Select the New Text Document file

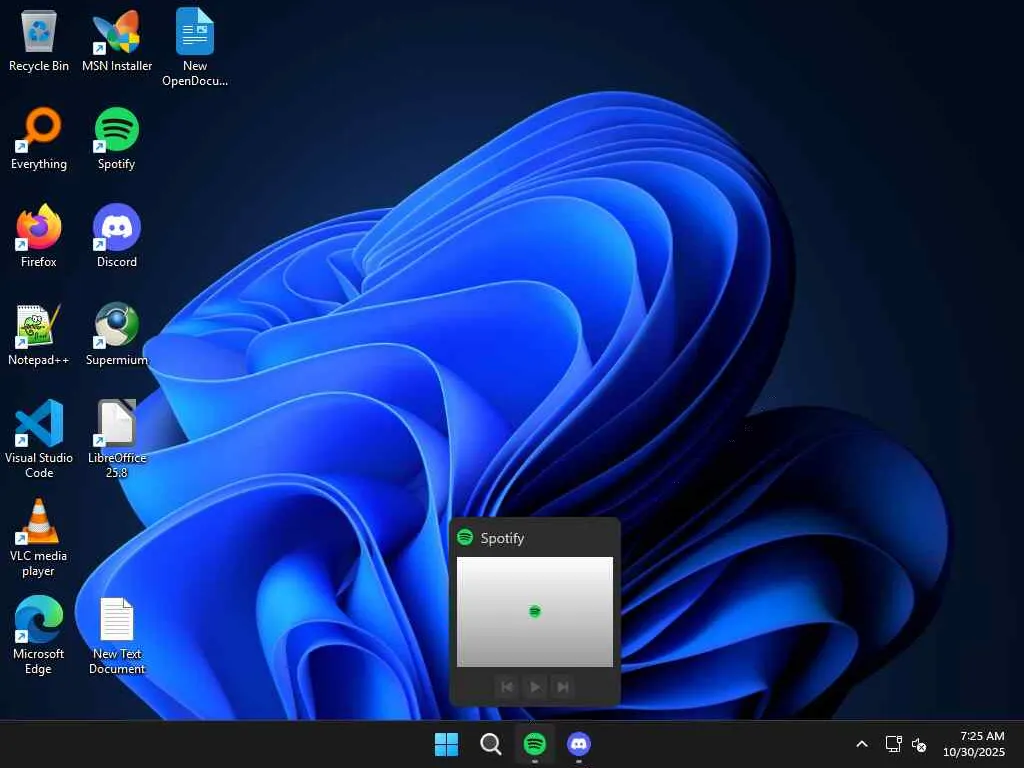point(117,635)
